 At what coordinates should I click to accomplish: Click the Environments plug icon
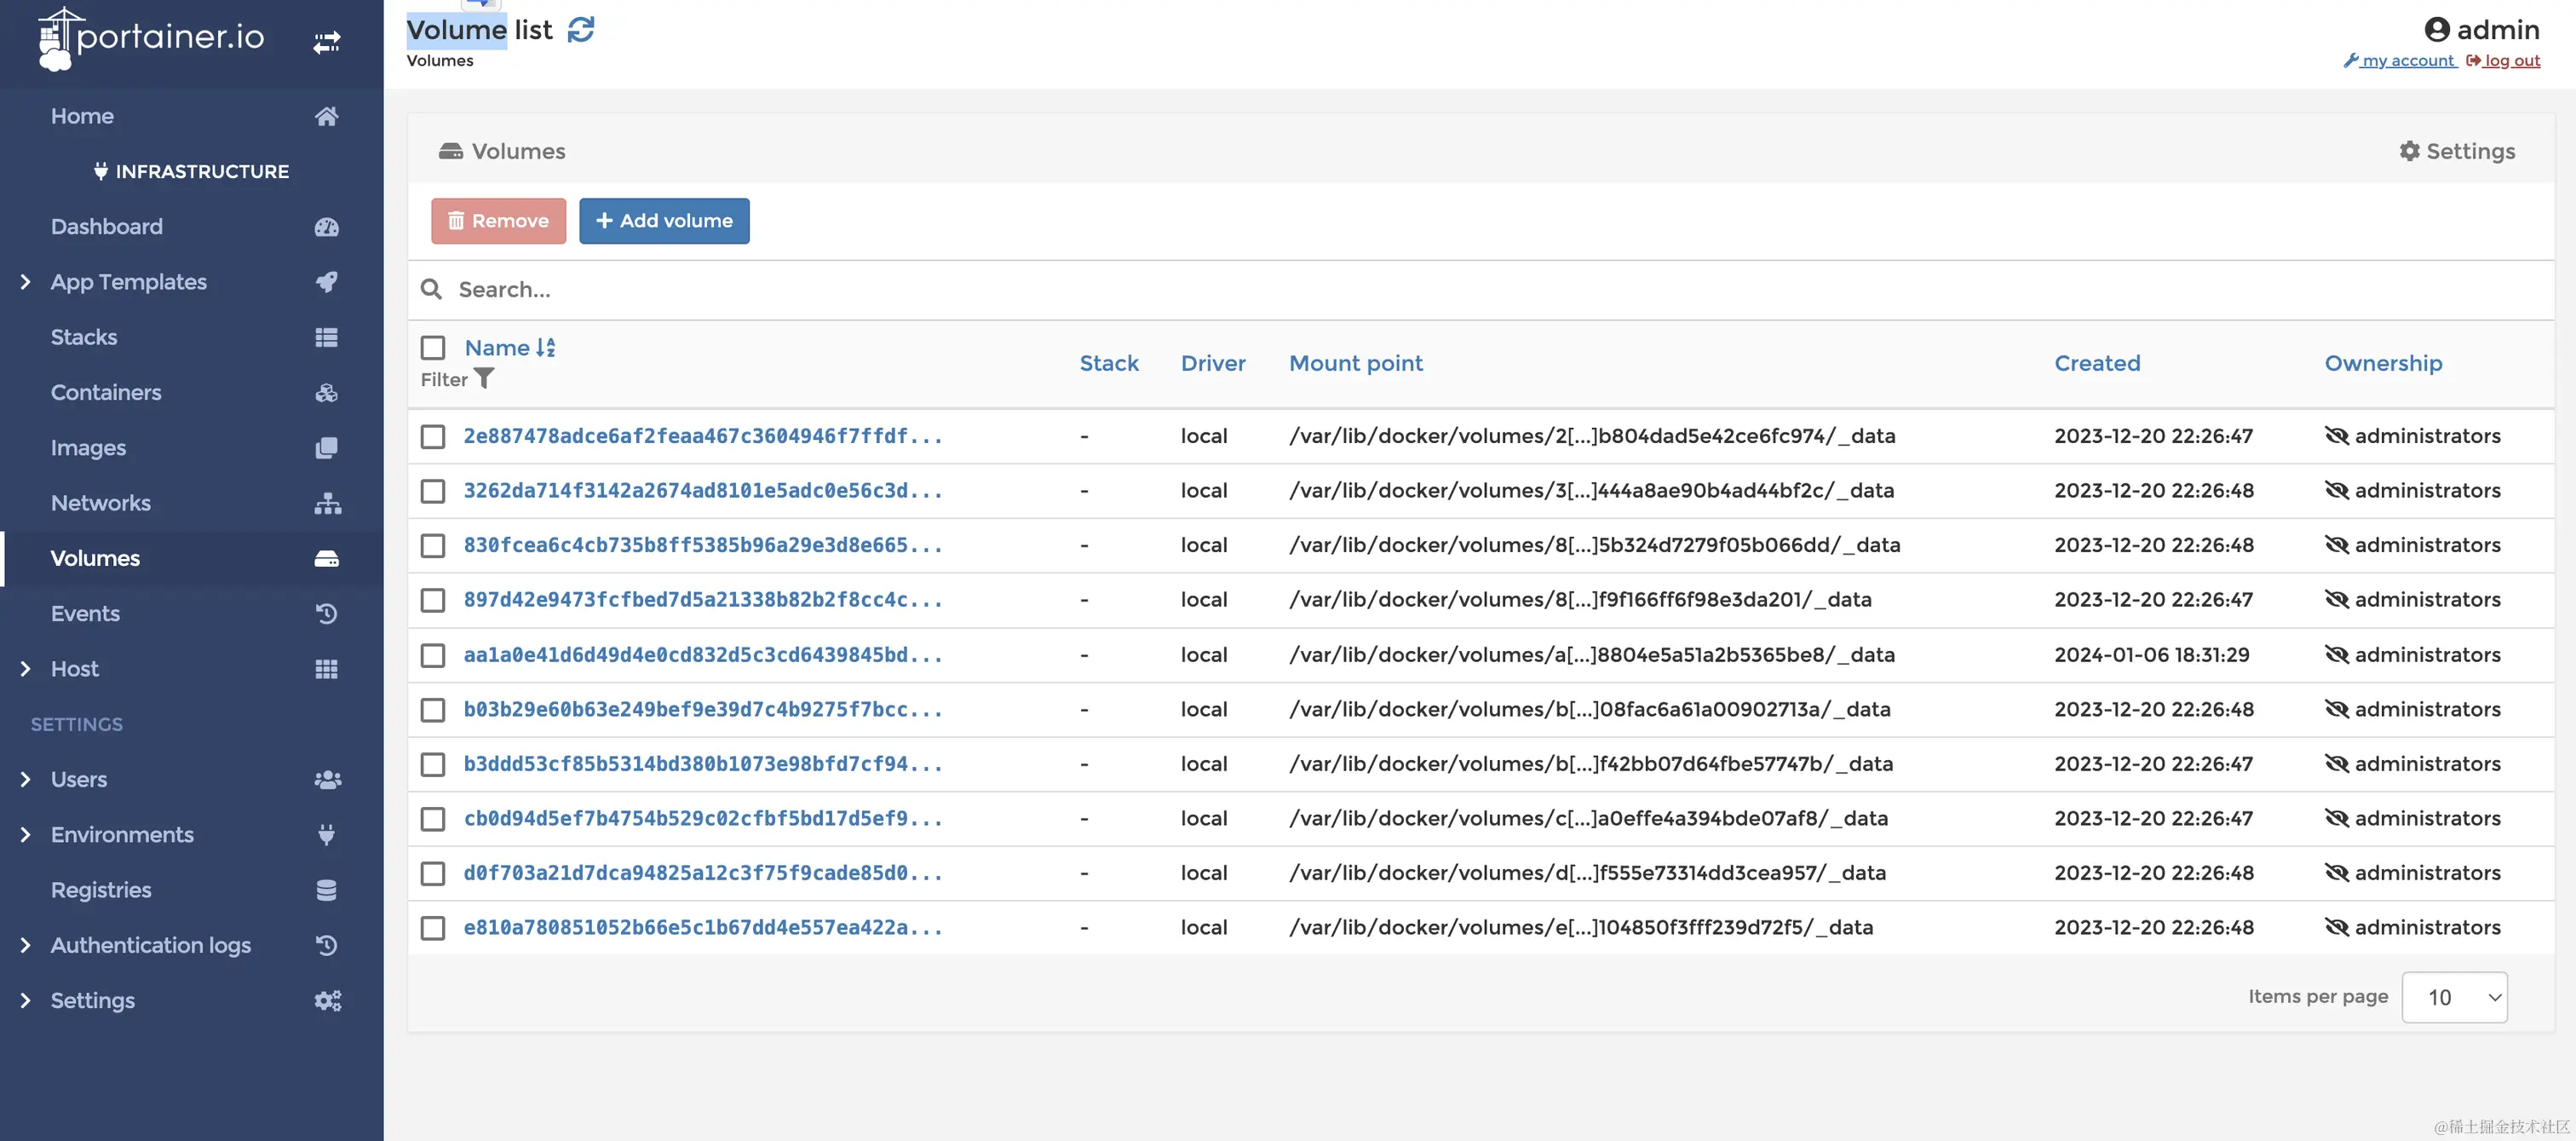pos(326,835)
